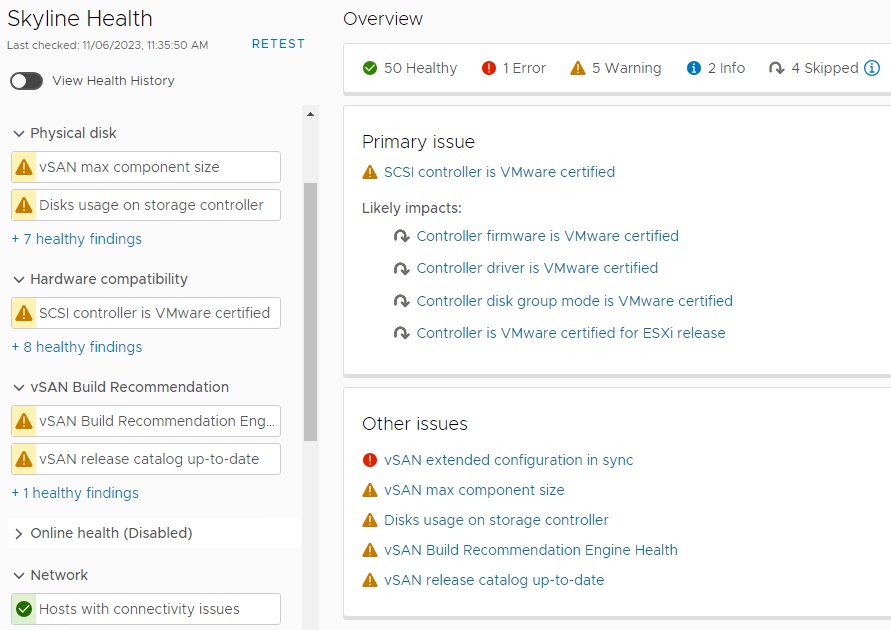The height and width of the screenshot is (630, 891).
Task: Click warning icon on vSAN release catalog card
Action: (x=24, y=459)
